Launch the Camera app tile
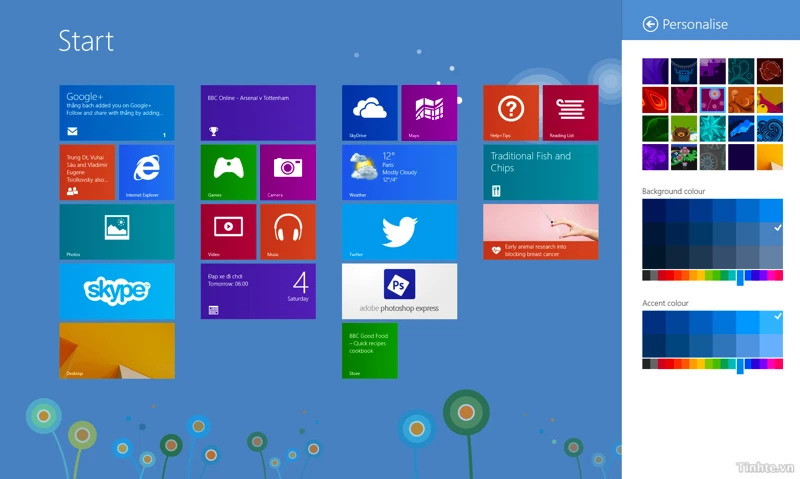This screenshot has height=479, width=800. click(x=288, y=172)
